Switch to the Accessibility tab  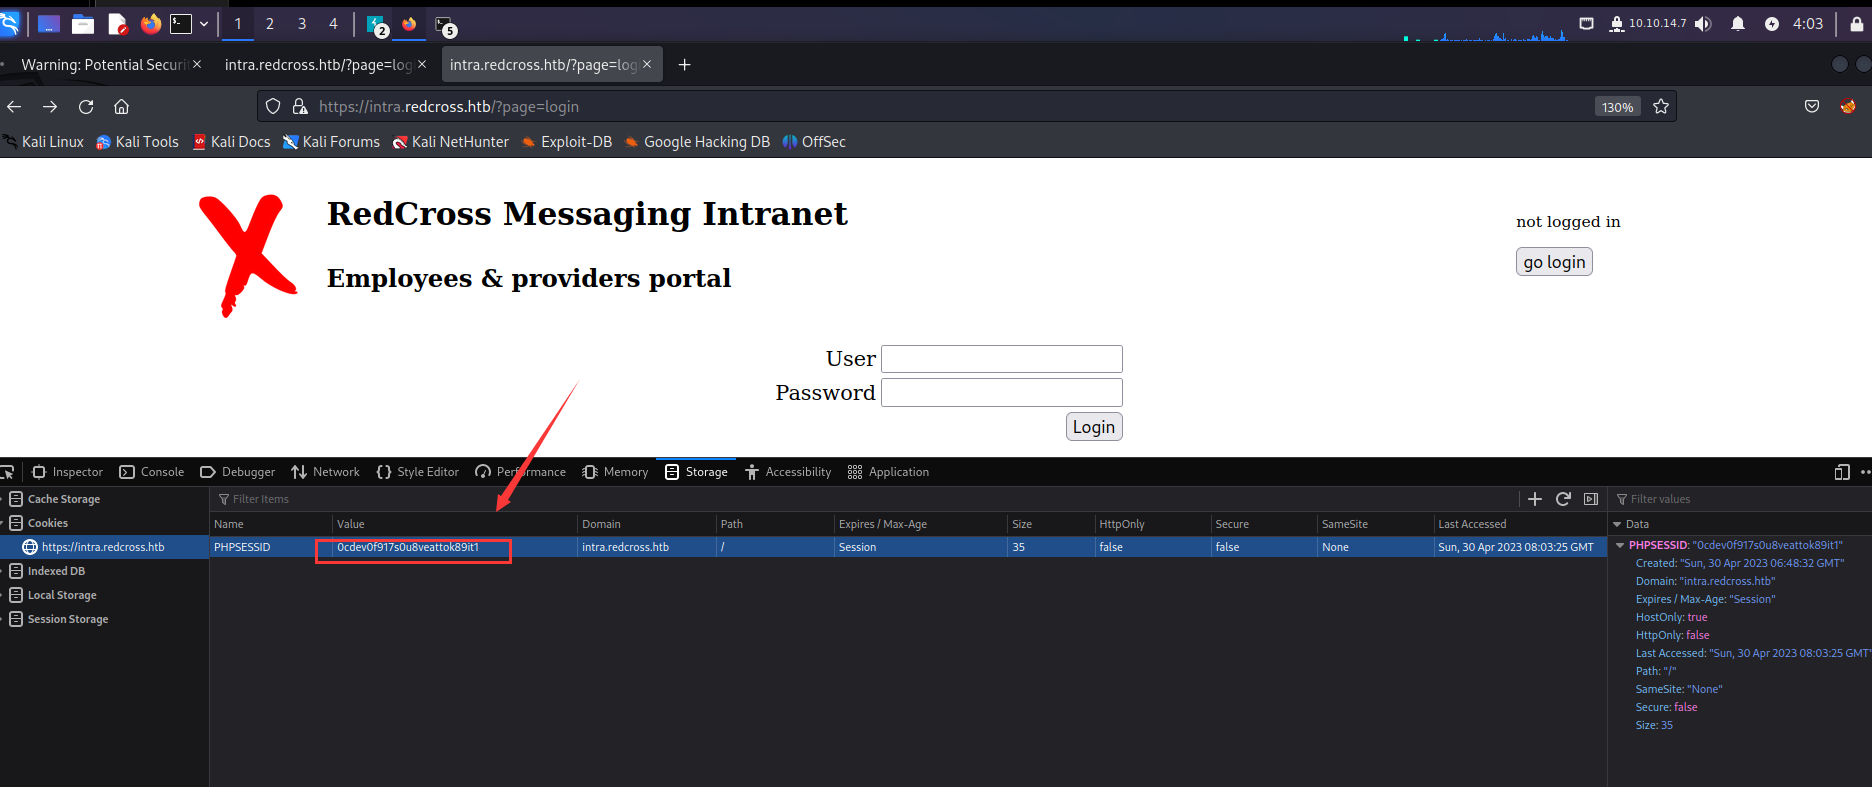(788, 472)
